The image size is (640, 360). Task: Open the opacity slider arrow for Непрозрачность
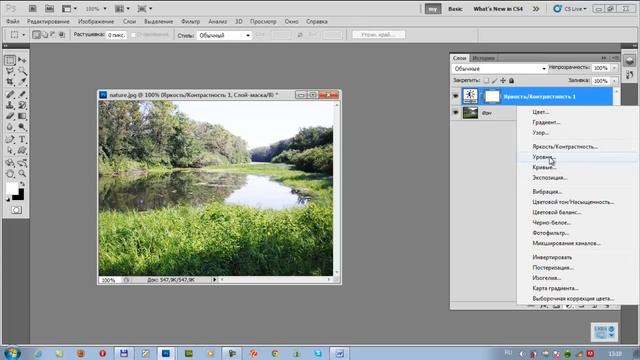click(614, 68)
